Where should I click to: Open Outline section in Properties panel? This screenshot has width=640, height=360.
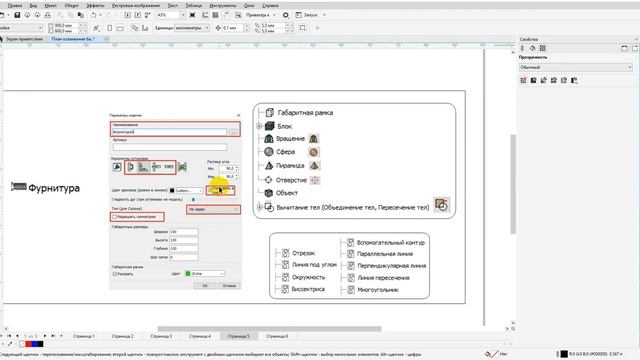click(522, 48)
